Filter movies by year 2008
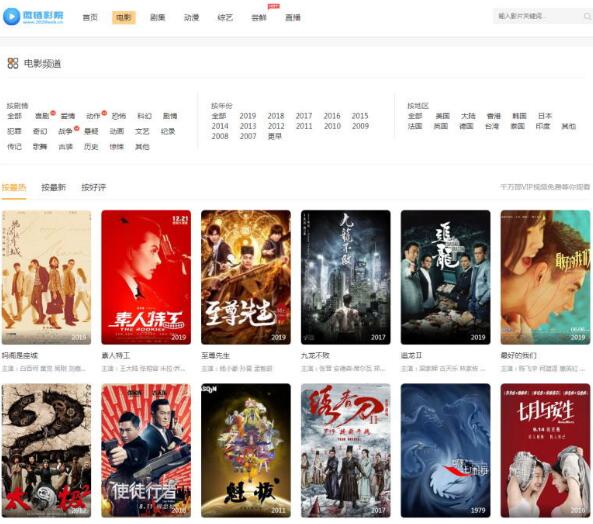The width and height of the screenshot is (593, 524). point(220,136)
